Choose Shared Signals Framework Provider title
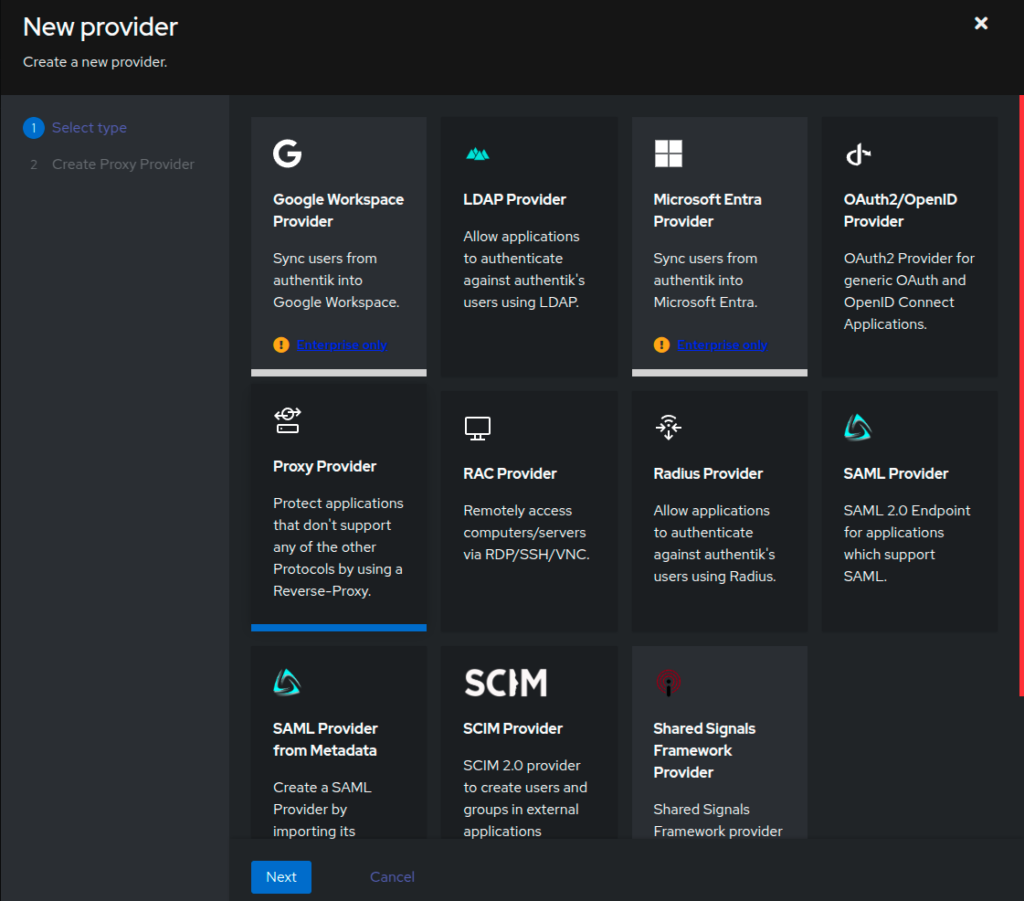 click(x=705, y=750)
